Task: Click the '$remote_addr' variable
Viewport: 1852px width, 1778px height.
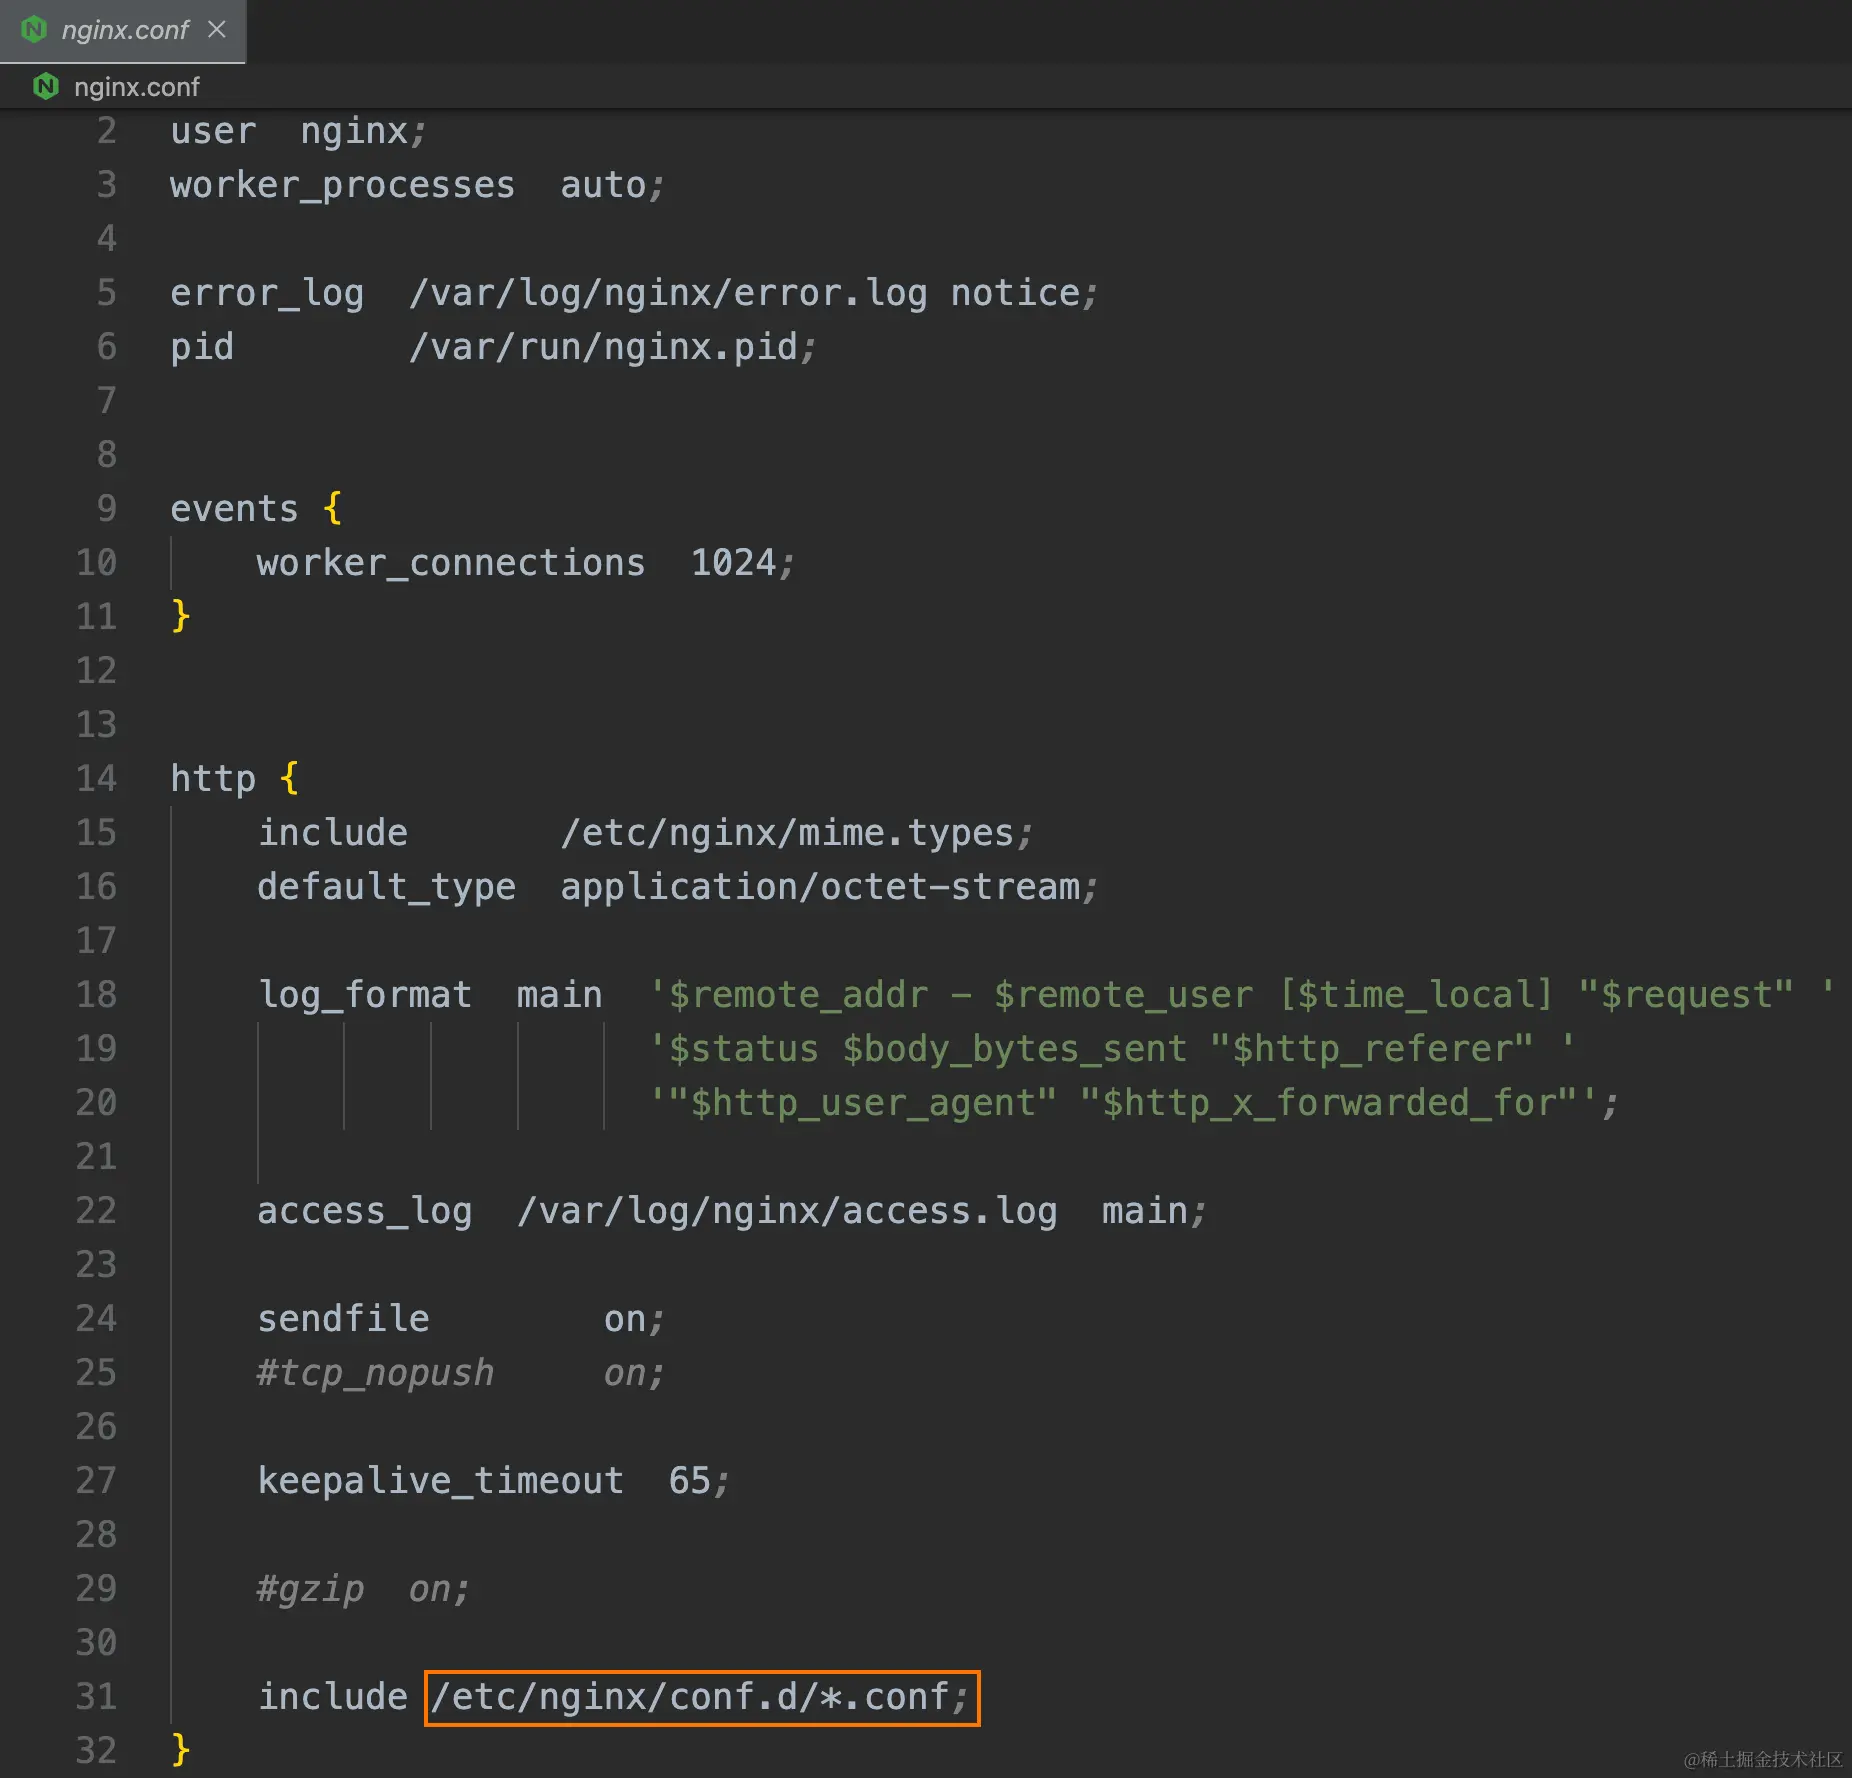Action: click(x=798, y=995)
